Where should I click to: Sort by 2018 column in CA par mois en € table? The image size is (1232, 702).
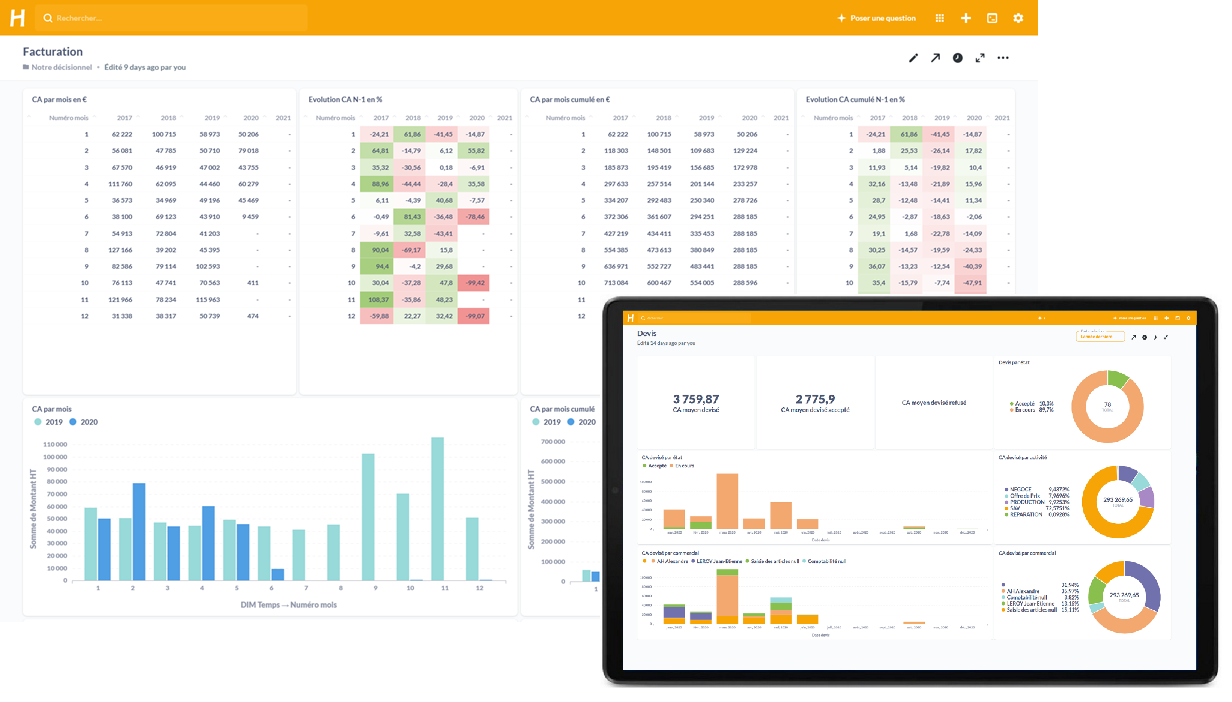point(165,118)
